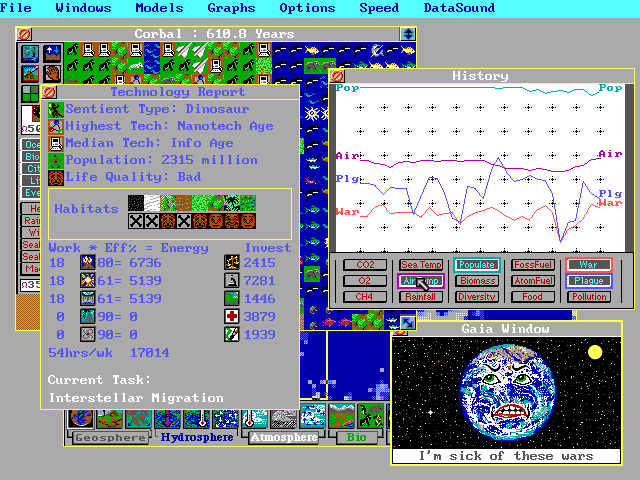The width and height of the screenshot is (640, 480).
Task: Click the mountains biome icon above Bio tab
Action: click(342, 416)
